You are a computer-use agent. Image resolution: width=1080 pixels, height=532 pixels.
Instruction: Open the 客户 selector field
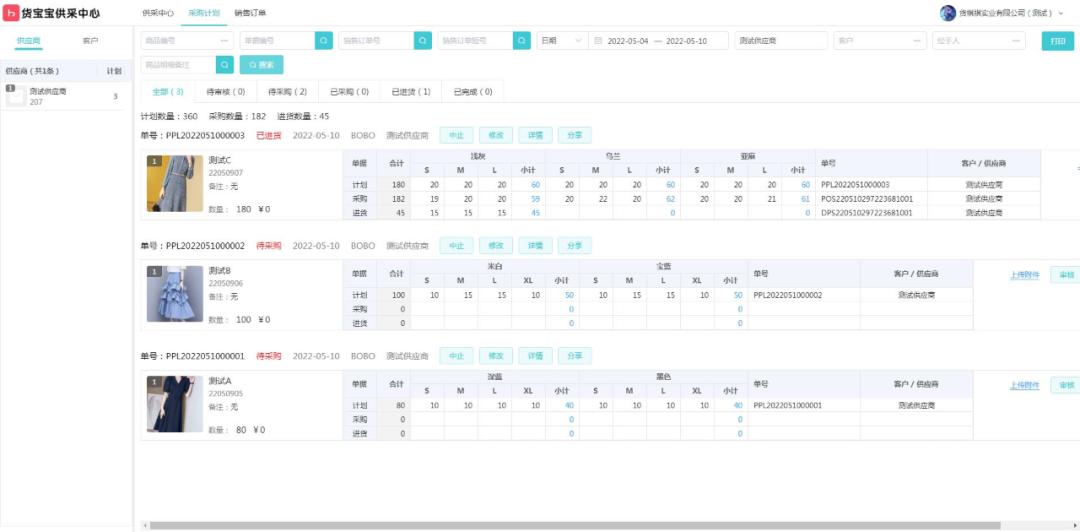(x=878, y=41)
